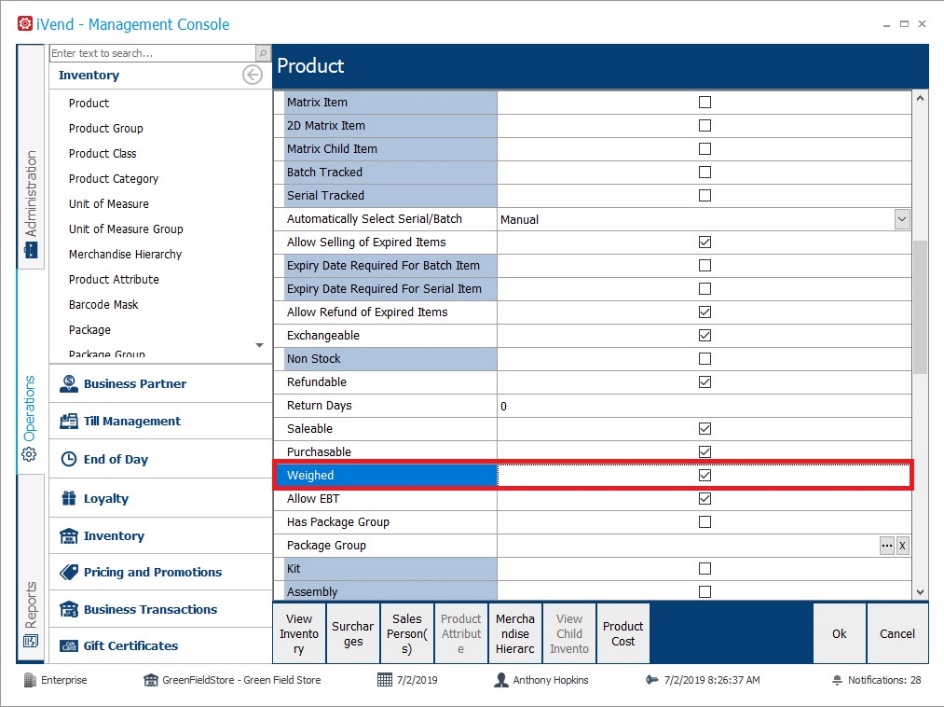Click the search magnifier icon

point(263,53)
